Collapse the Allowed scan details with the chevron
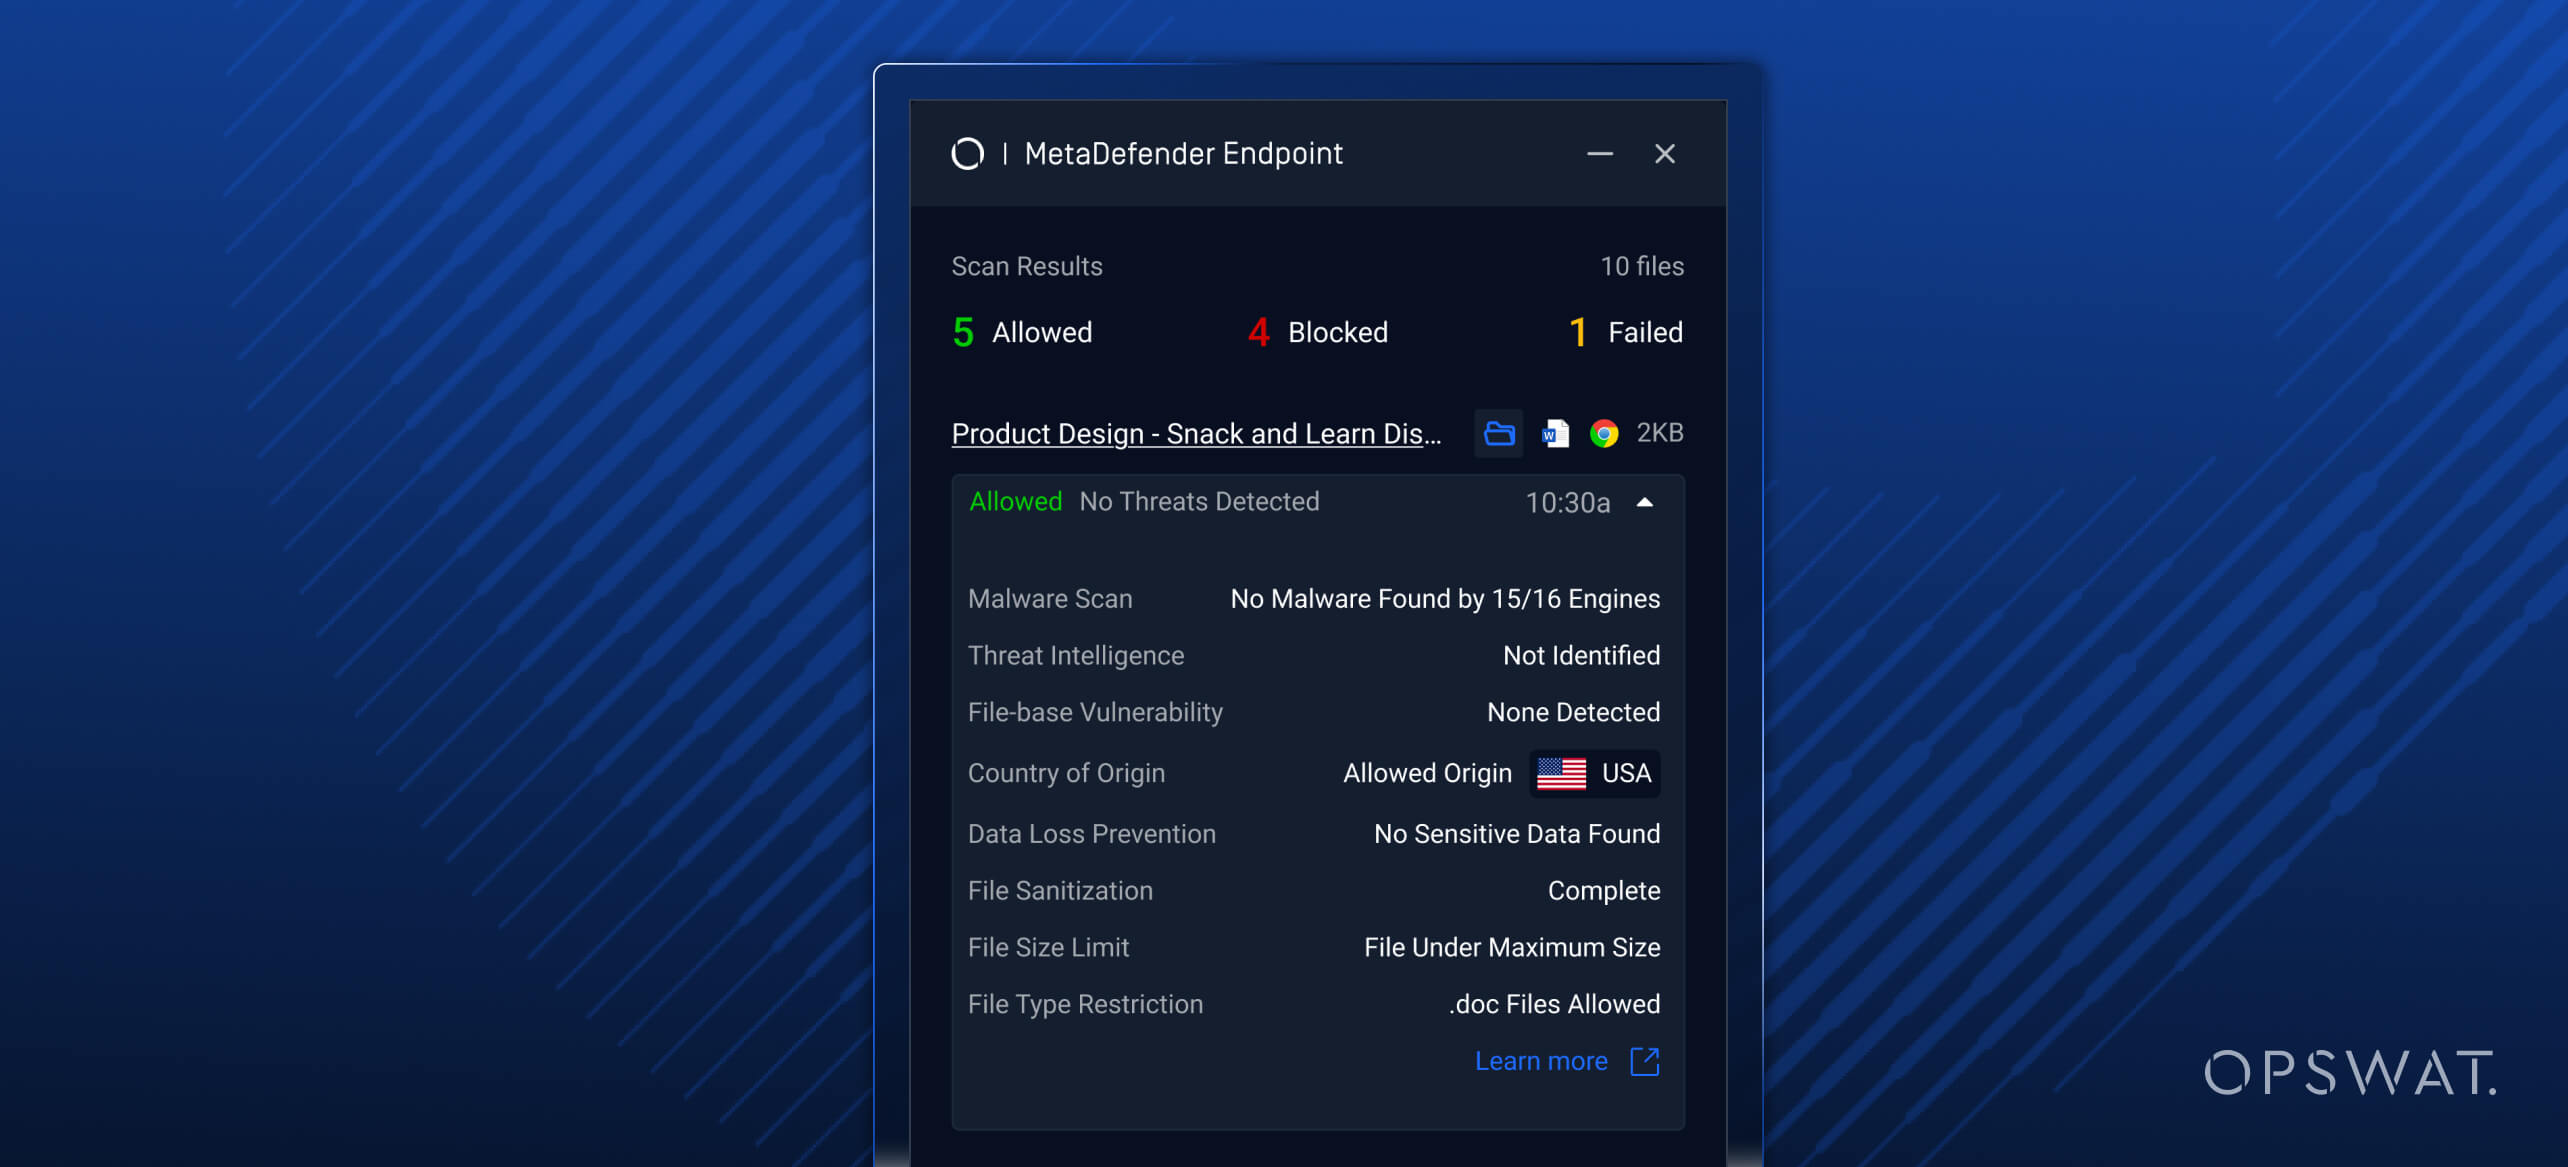2568x1167 pixels. pos(1645,502)
